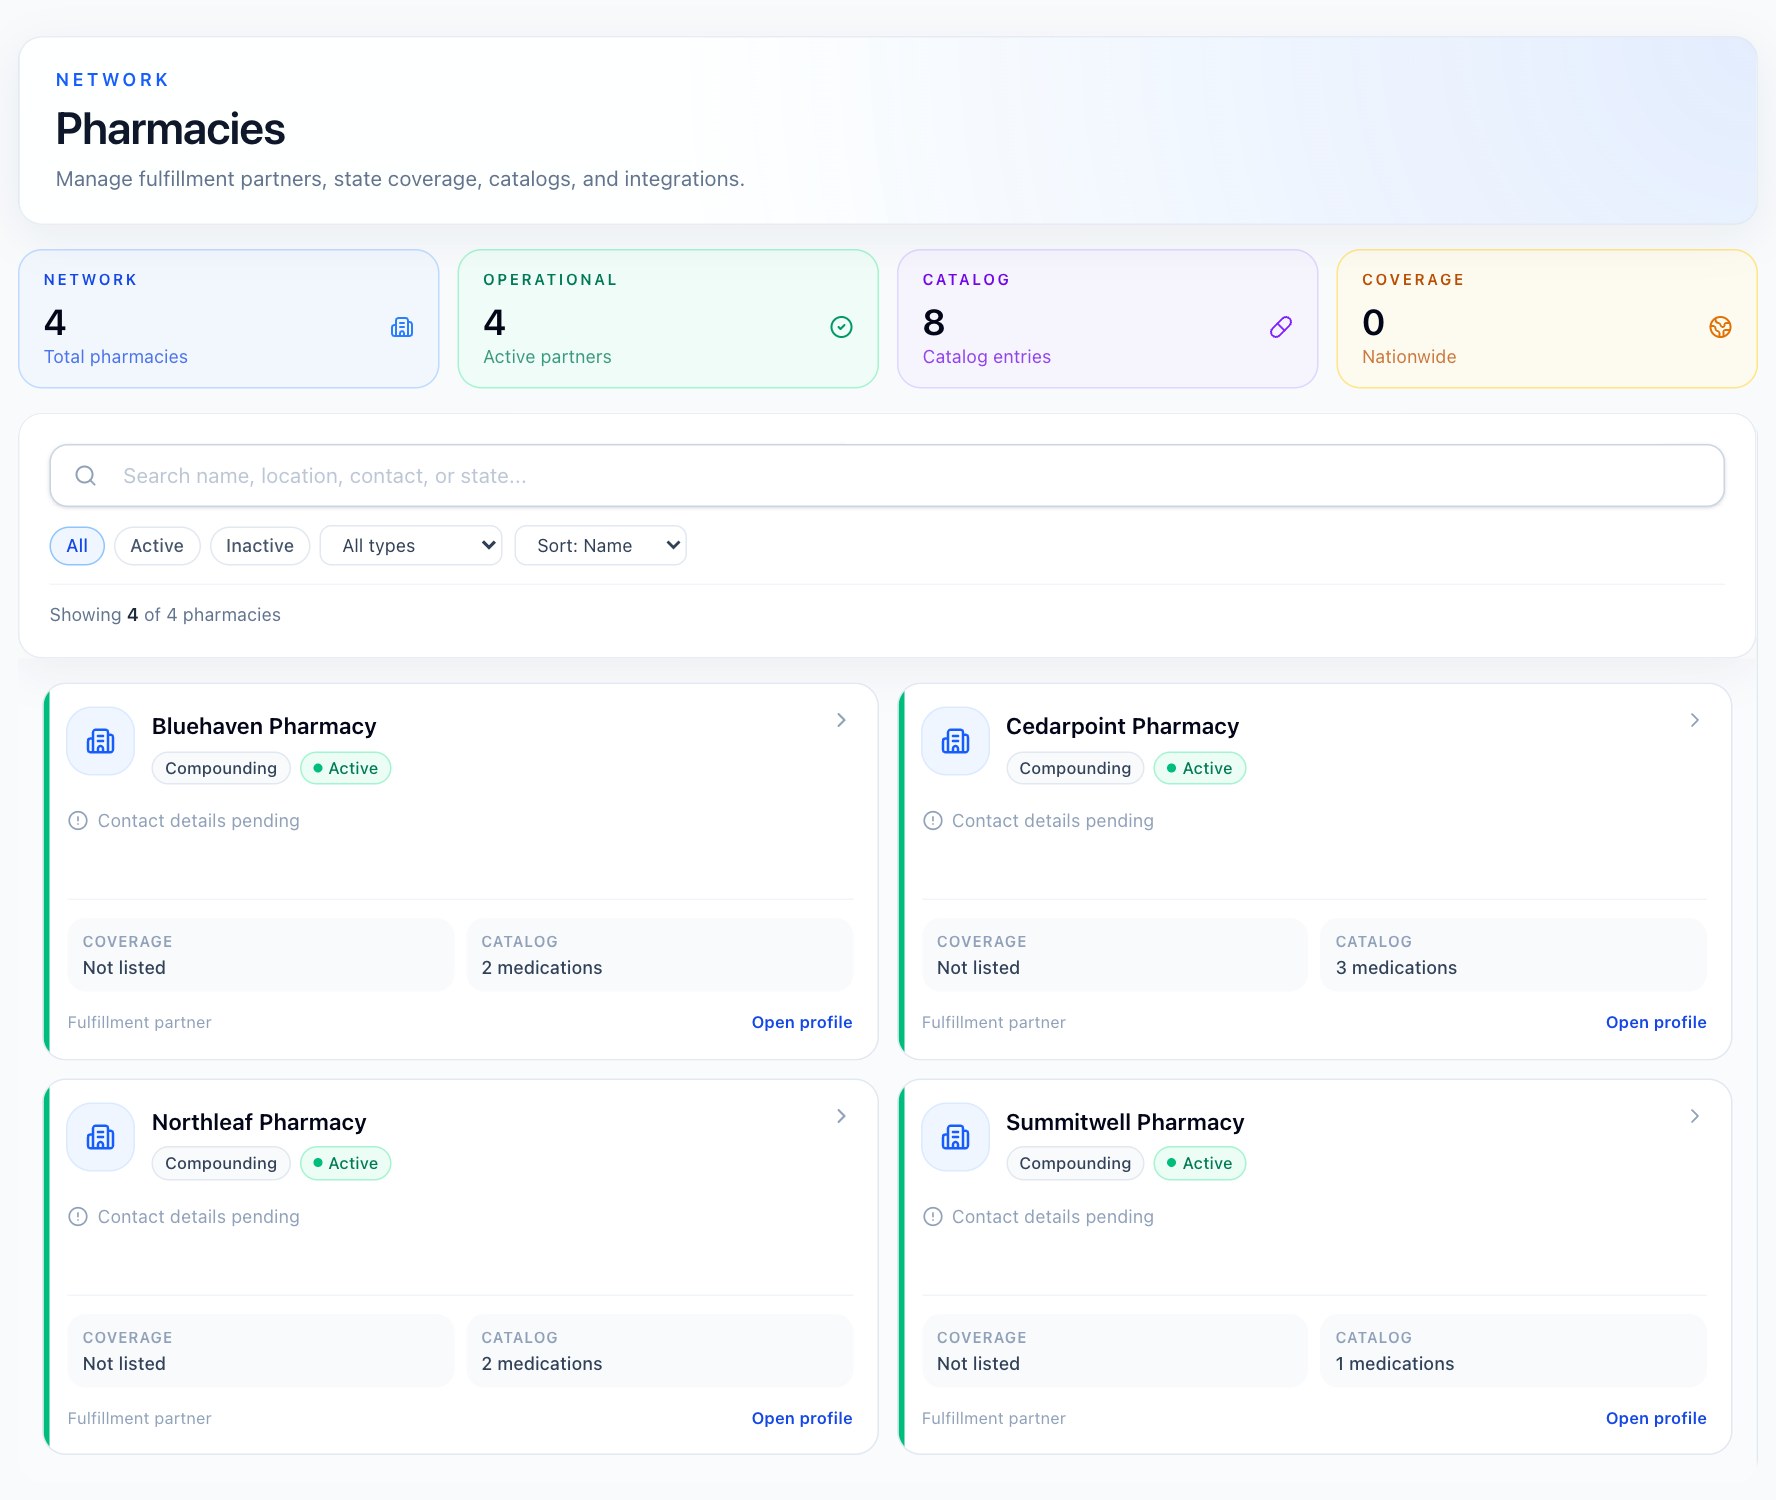Click Summitwell Pharmacy building icon
This screenshot has height=1500, width=1776.
click(x=955, y=1137)
